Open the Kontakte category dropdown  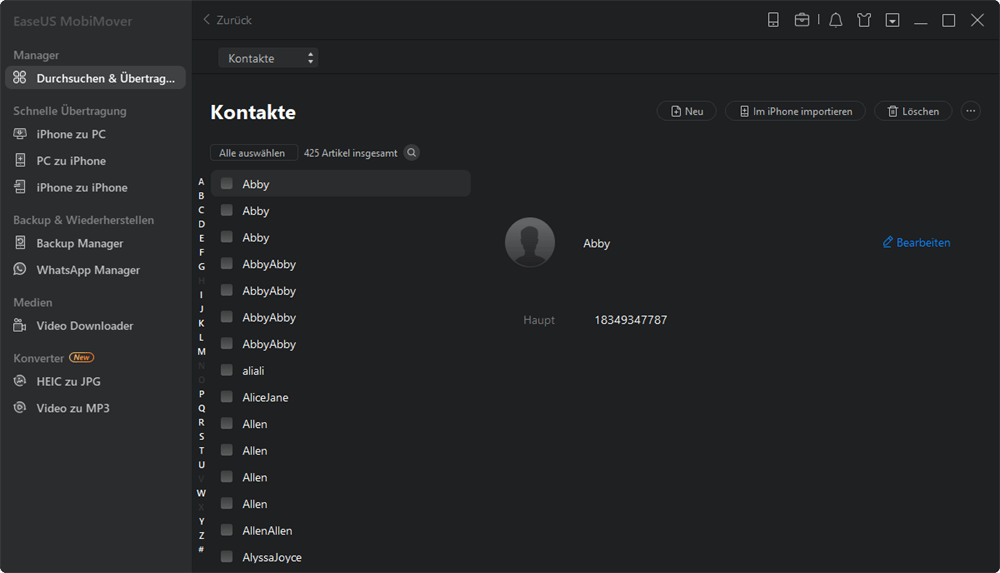[268, 58]
